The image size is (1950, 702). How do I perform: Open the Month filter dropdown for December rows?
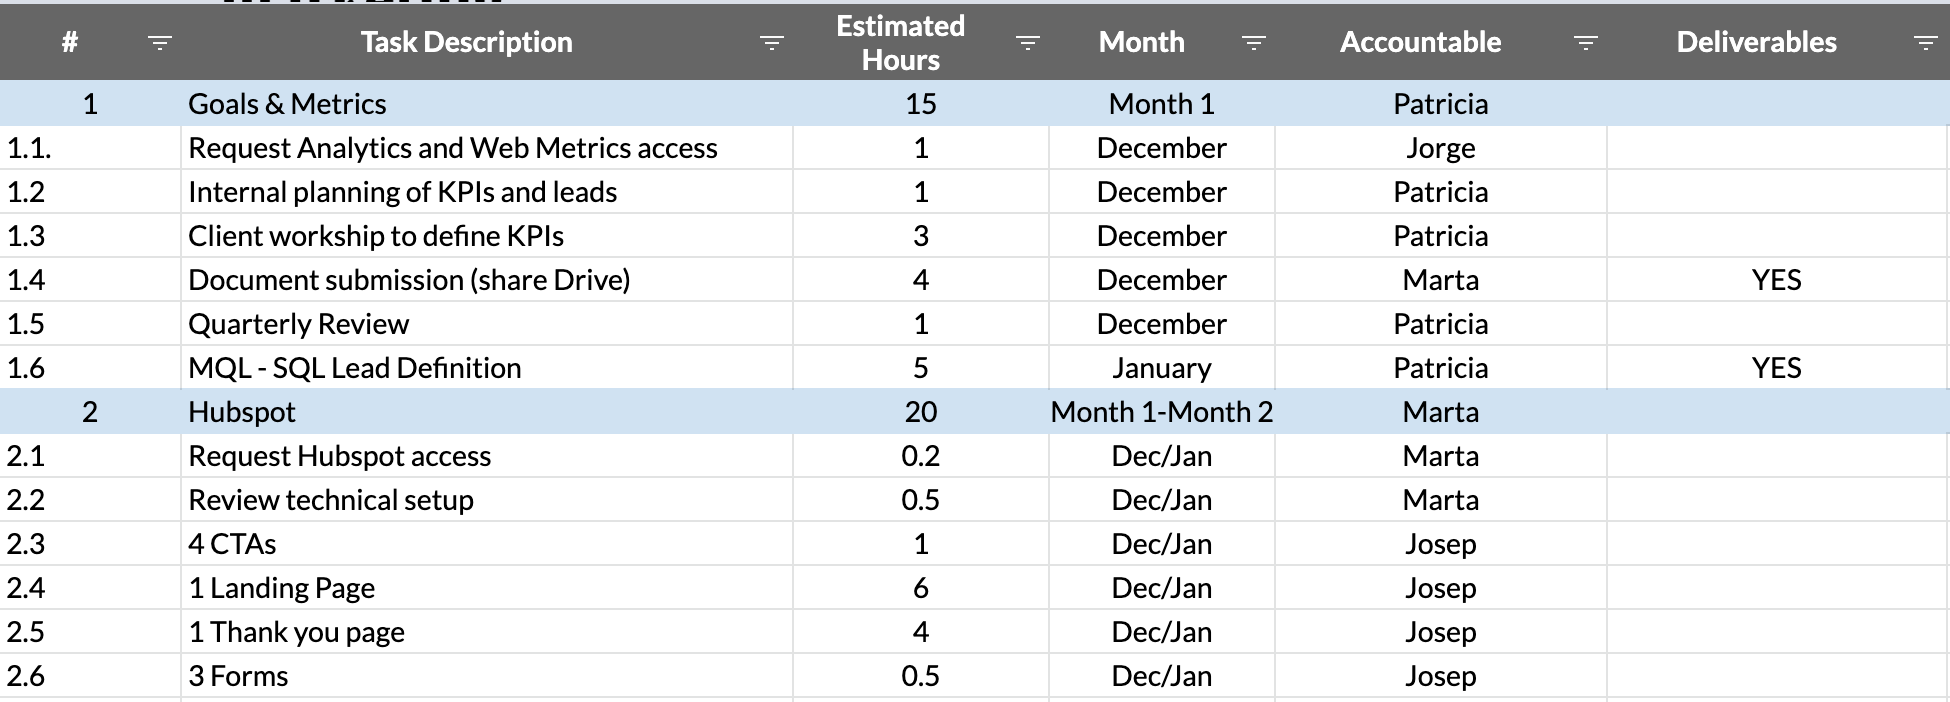[1252, 43]
